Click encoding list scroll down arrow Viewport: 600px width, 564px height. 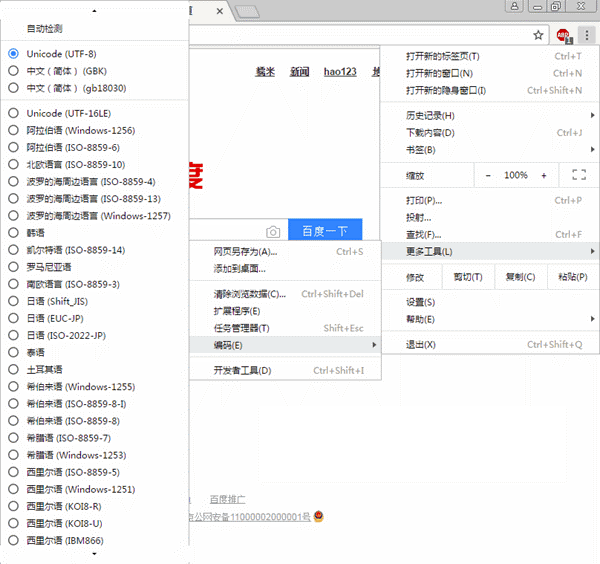(x=94, y=554)
